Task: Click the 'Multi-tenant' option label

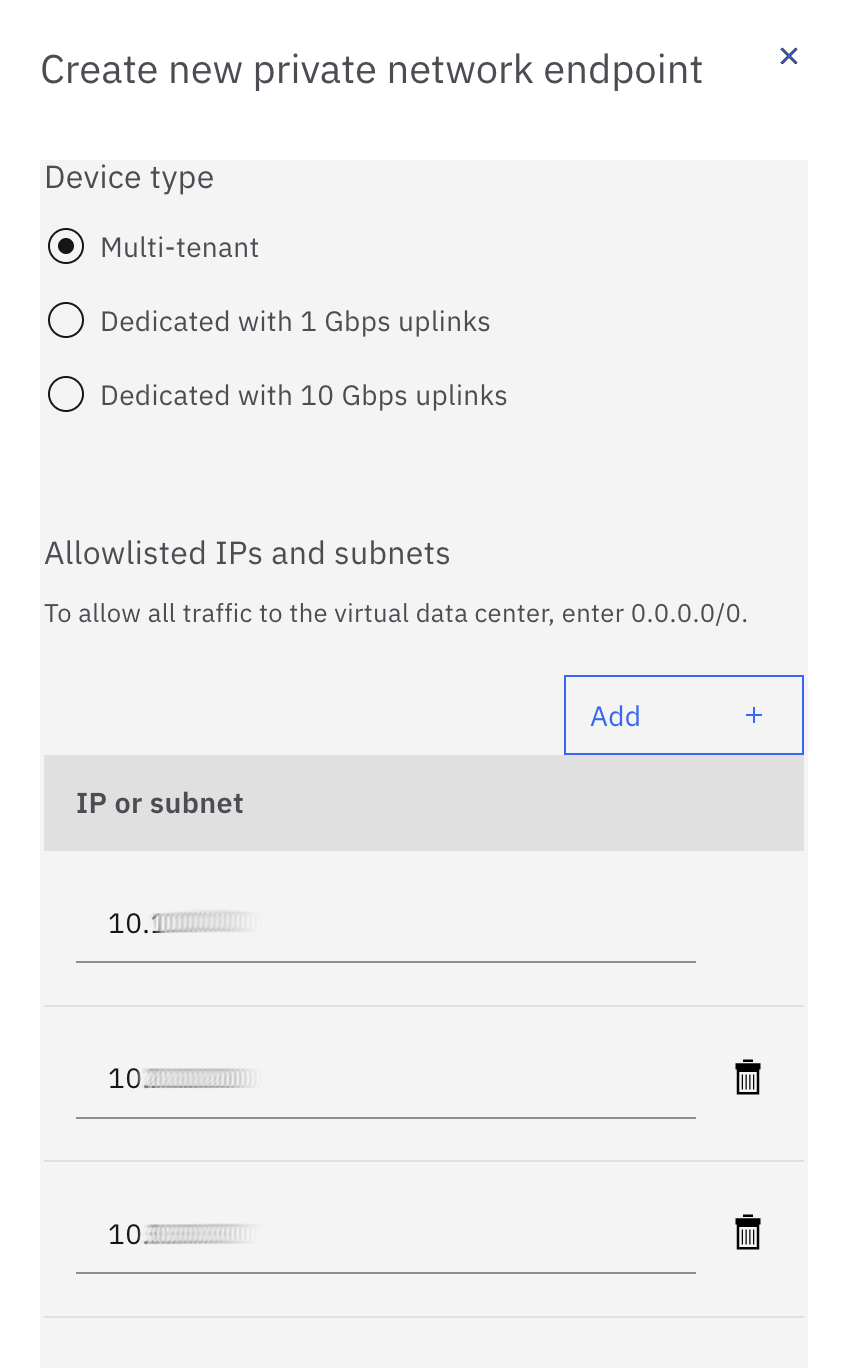Action: (x=180, y=247)
